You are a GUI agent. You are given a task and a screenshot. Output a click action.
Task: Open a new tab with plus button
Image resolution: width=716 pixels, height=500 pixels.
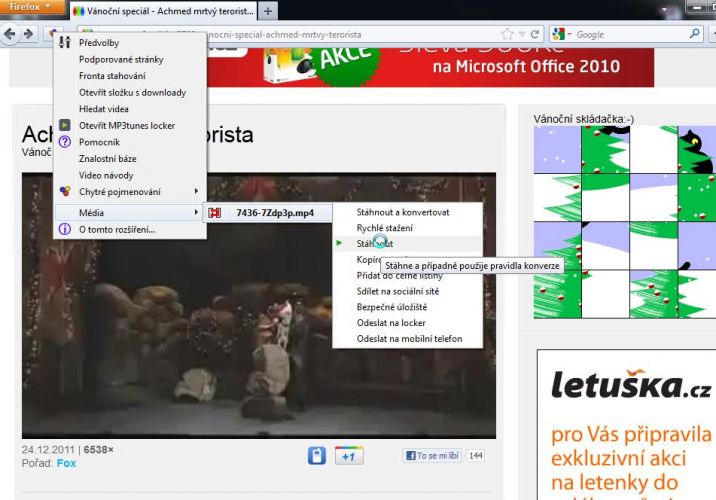click(268, 11)
